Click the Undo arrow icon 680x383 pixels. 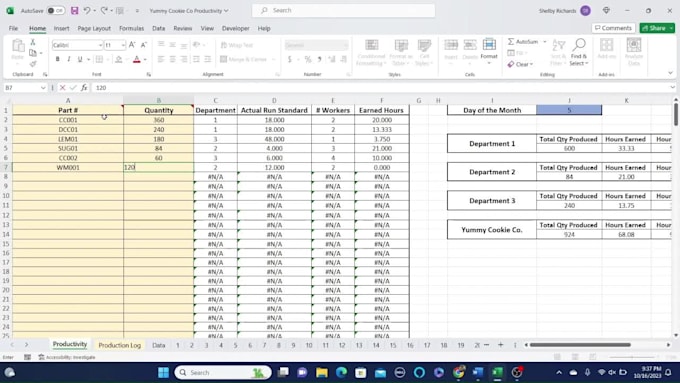tap(87, 10)
